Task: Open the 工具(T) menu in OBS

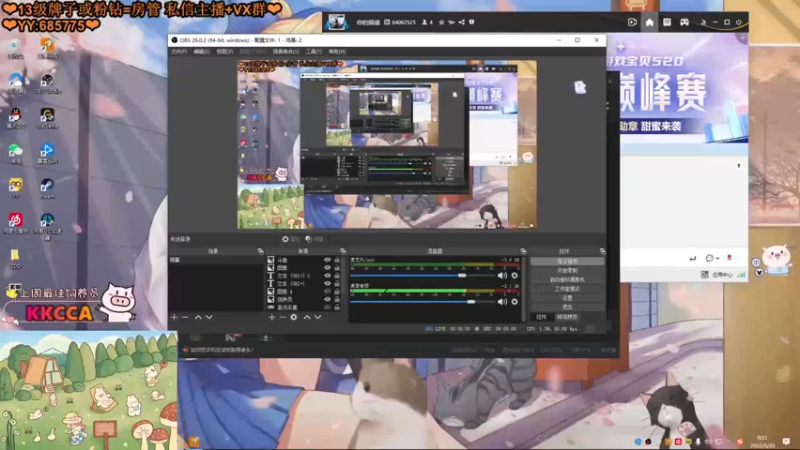Action: point(314,52)
